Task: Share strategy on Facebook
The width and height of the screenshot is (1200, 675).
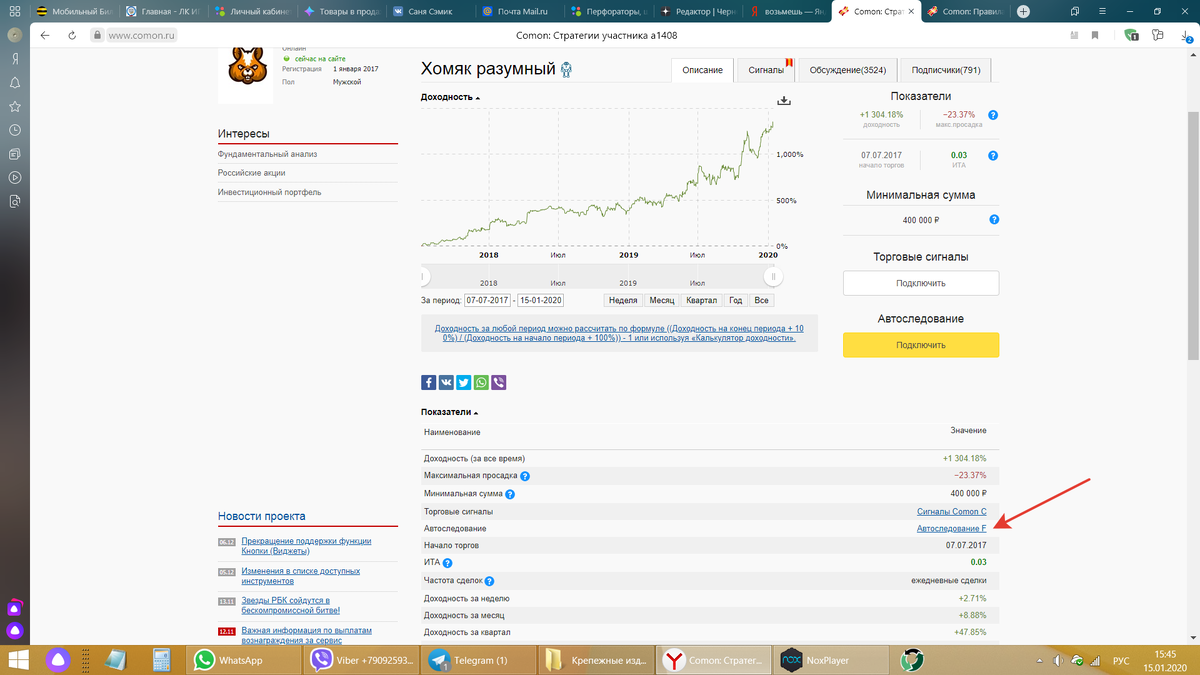Action: pos(428,382)
